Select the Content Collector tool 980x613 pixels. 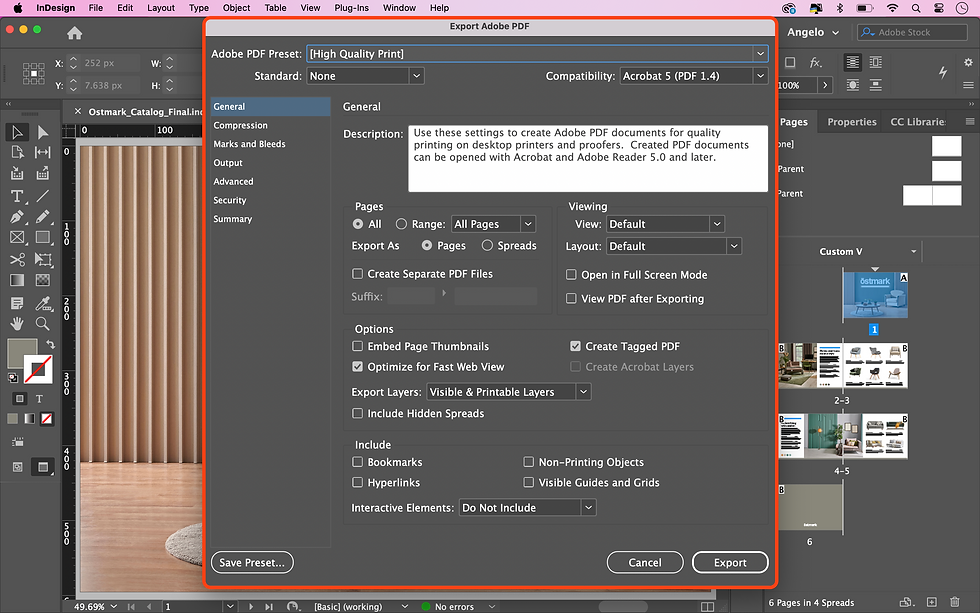click(x=17, y=173)
